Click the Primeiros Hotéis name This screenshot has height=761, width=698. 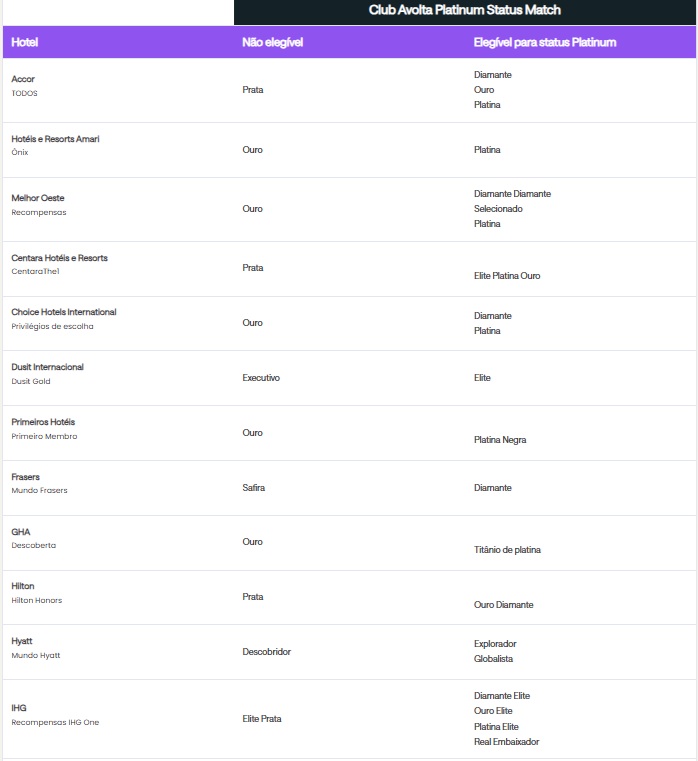43,422
